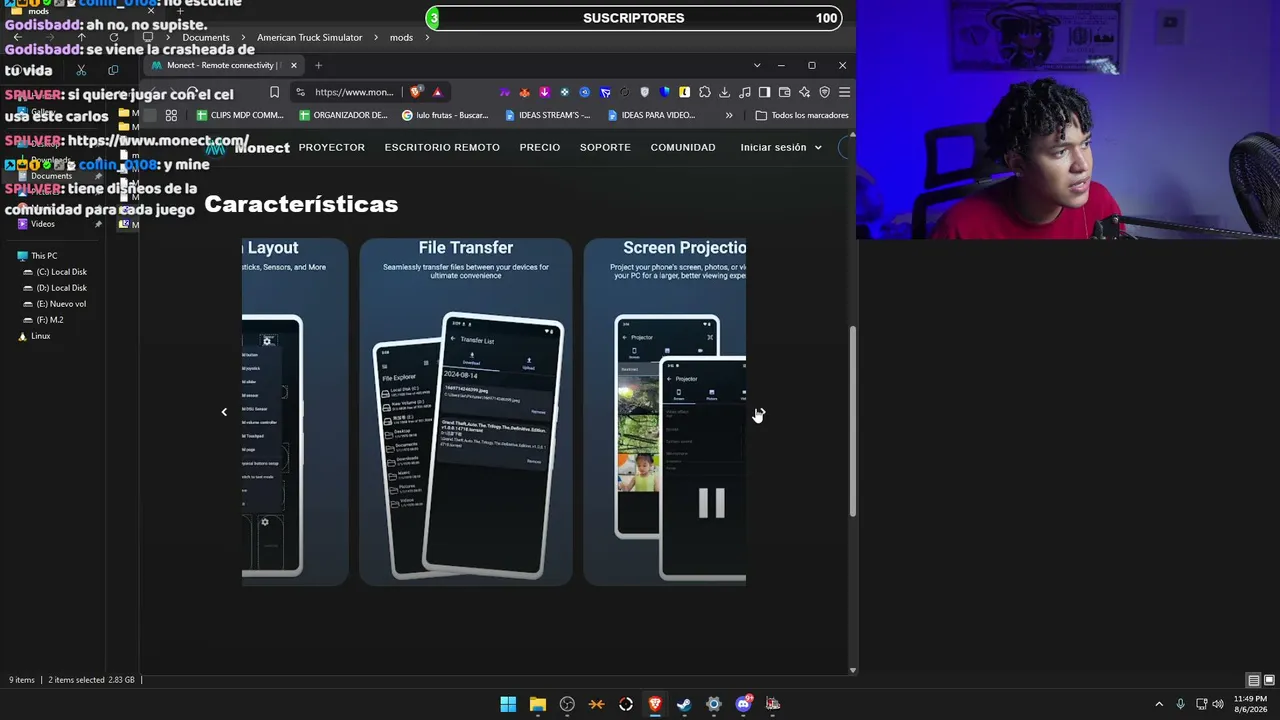Open Brave VPN shield icon
This screenshot has width=1280, height=720.
click(825, 92)
